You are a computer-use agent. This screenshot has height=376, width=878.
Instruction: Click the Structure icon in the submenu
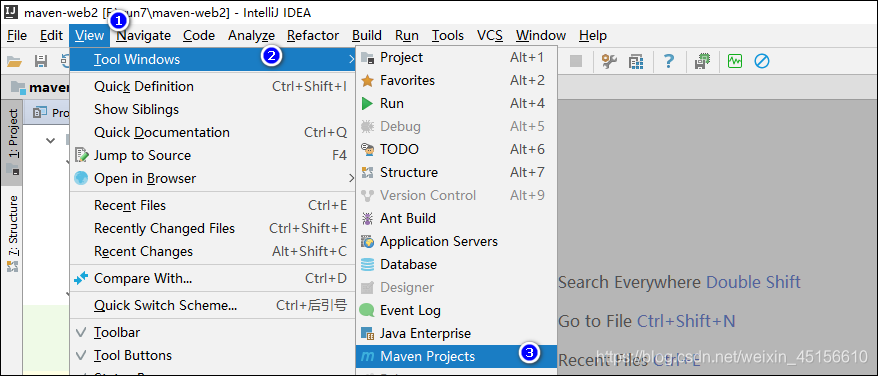pos(367,173)
